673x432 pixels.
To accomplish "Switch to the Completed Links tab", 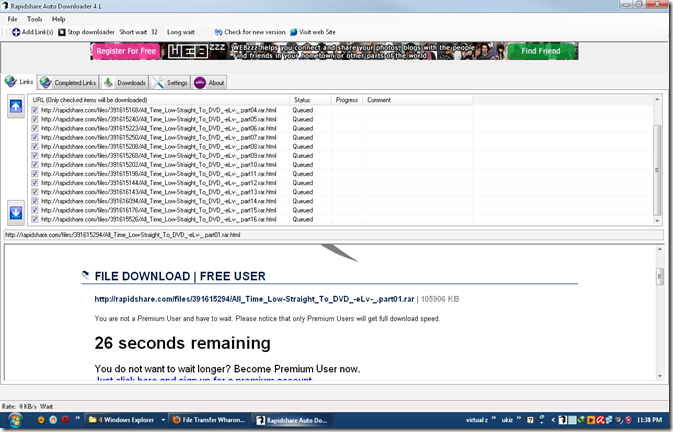I will [x=68, y=83].
